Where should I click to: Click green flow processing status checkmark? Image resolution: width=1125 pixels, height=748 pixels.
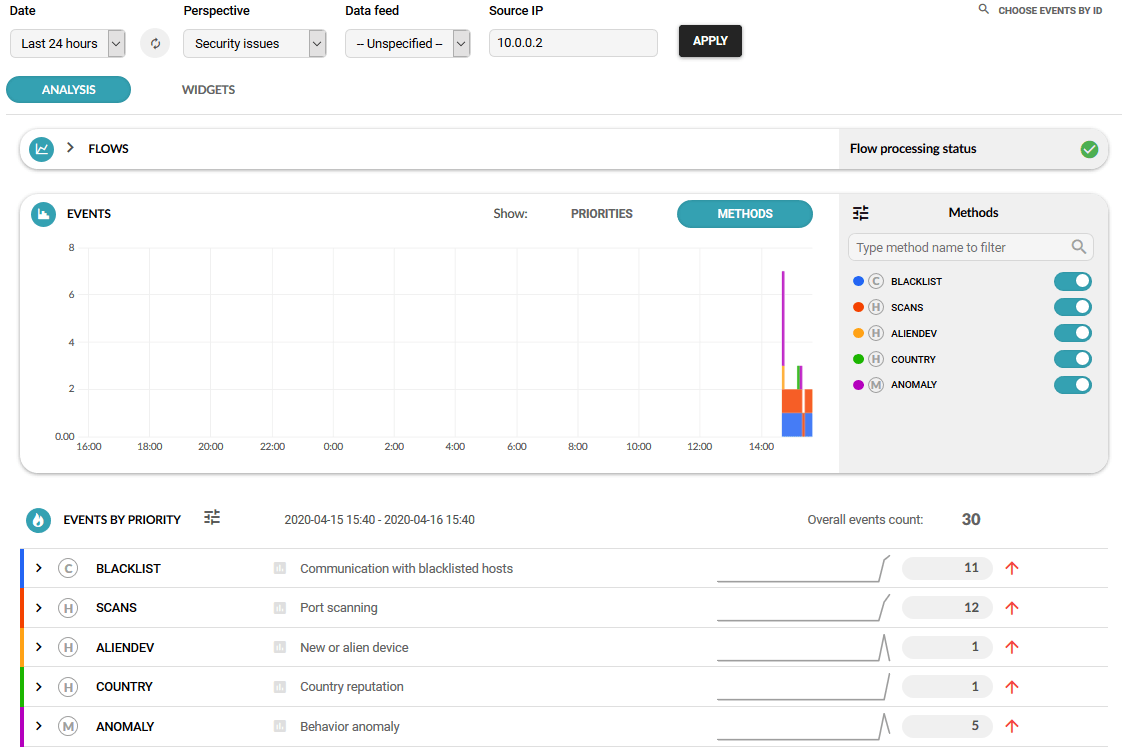tap(1090, 149)
